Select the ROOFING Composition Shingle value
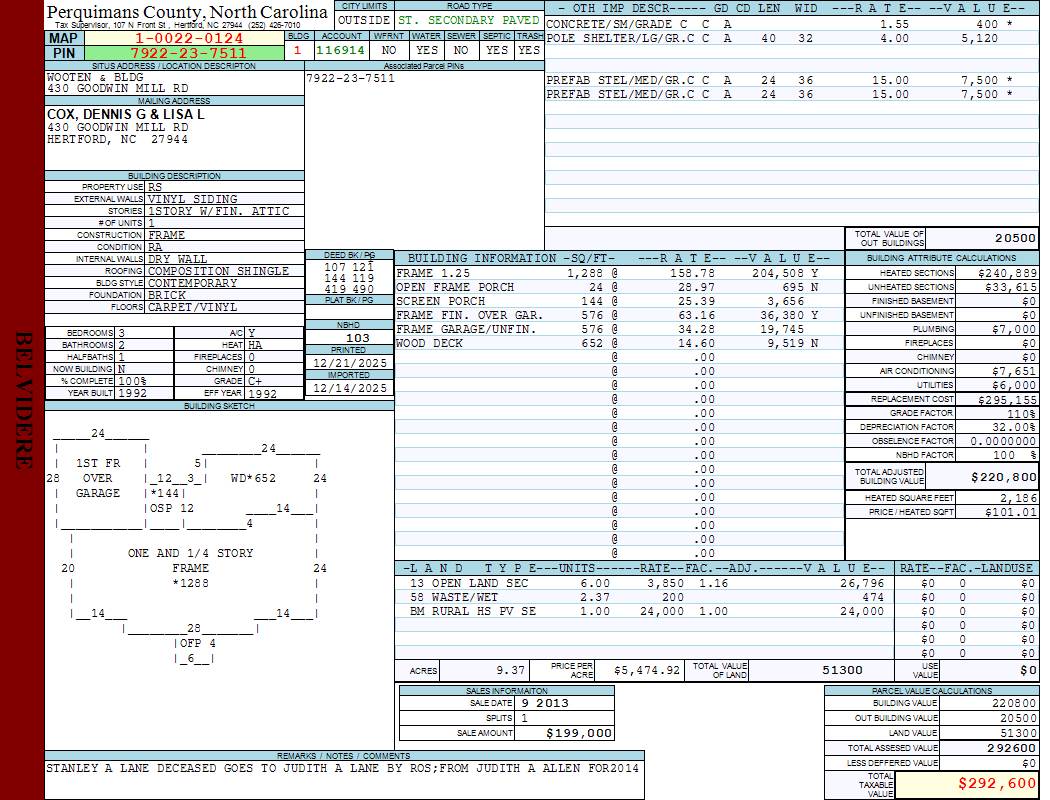The width and height of the screenshot is (1050, 800). [218, 271]
